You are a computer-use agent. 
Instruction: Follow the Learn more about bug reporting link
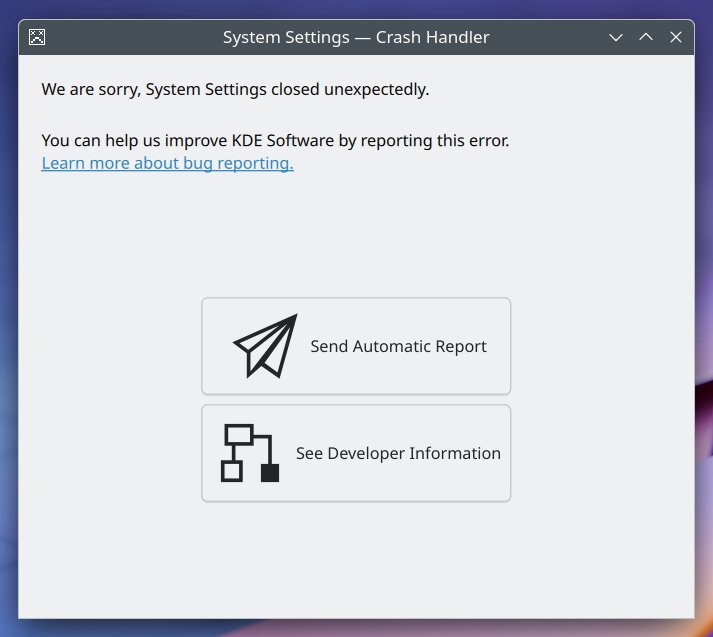(x=167, y=163)
